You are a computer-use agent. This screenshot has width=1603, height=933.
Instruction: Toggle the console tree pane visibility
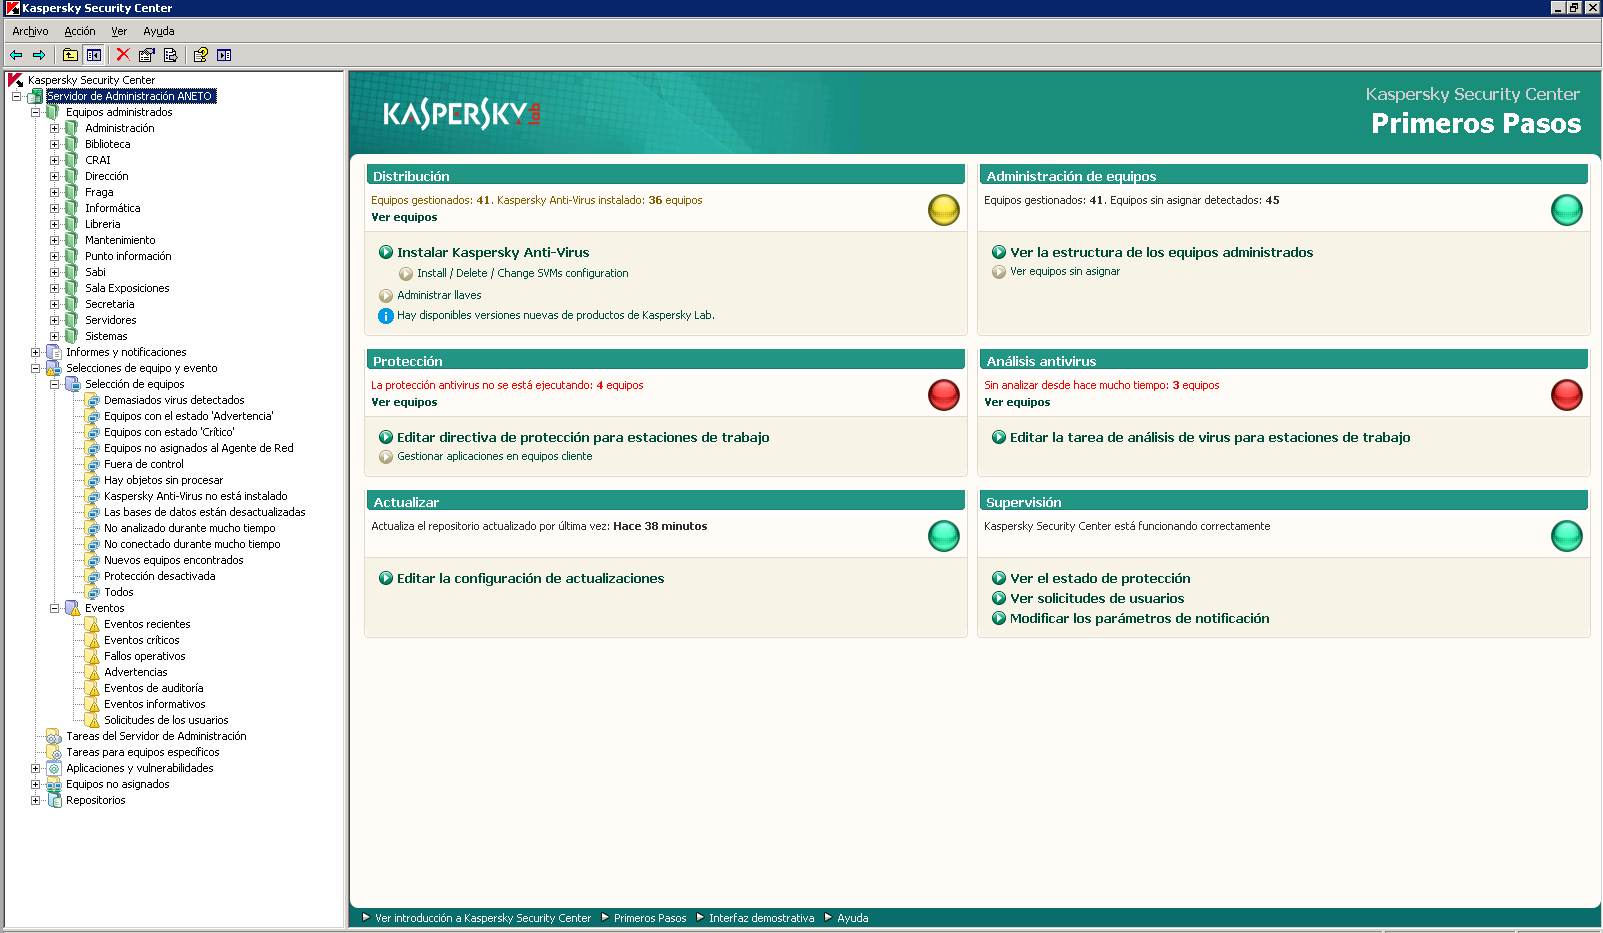point(94,55)
